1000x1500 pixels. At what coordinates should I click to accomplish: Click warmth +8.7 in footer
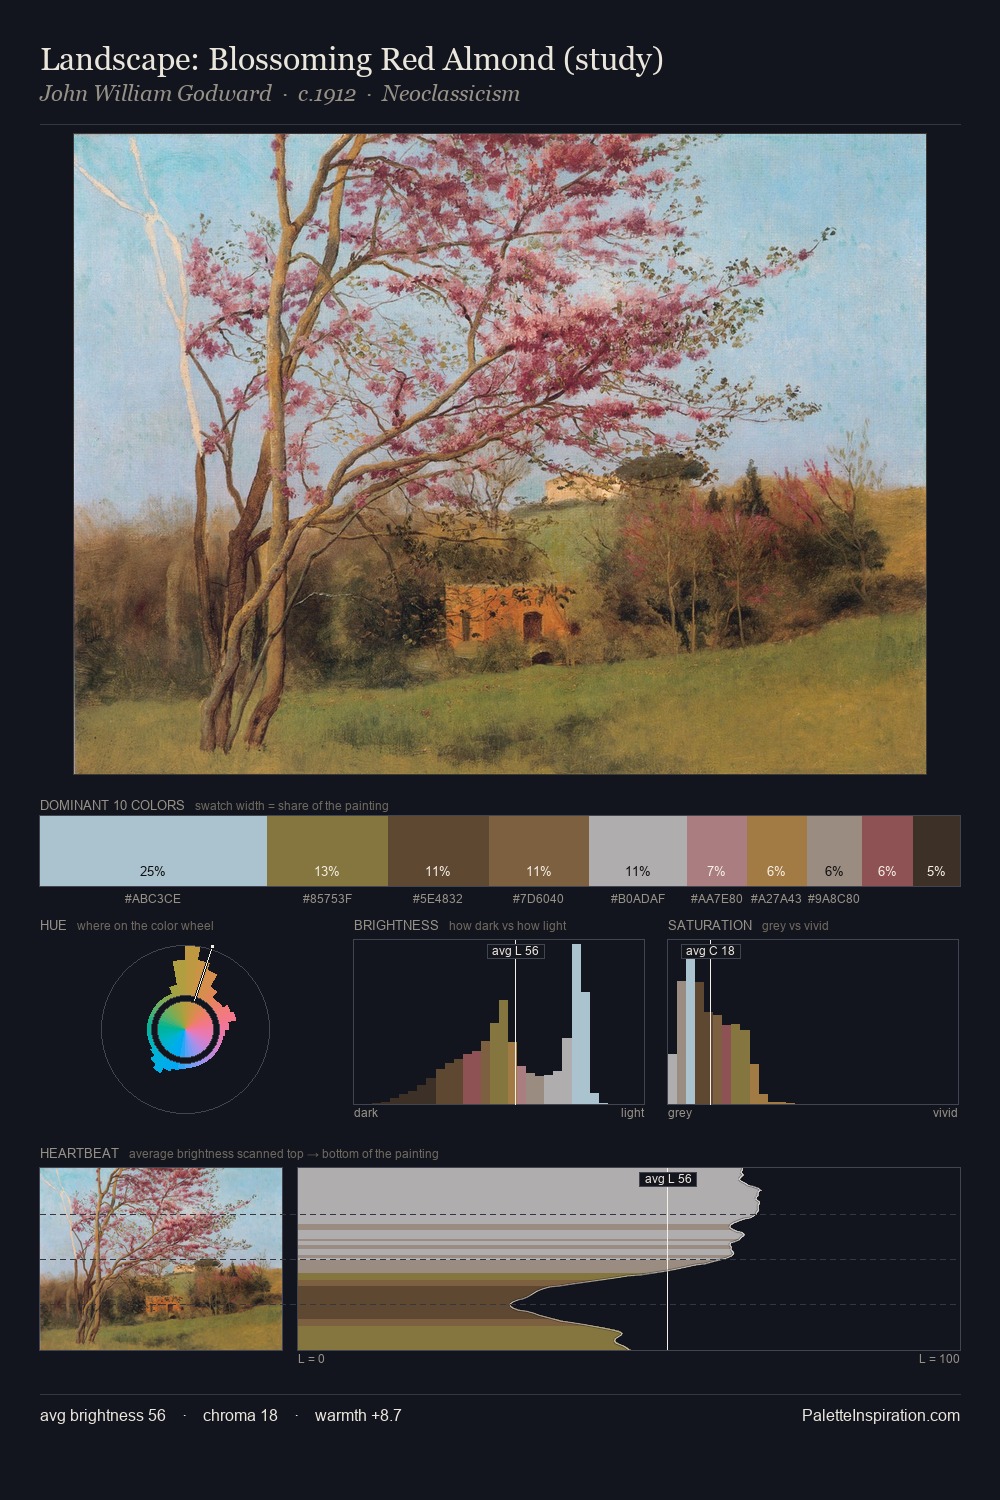pyautogui.click(x=358, y=1415)
